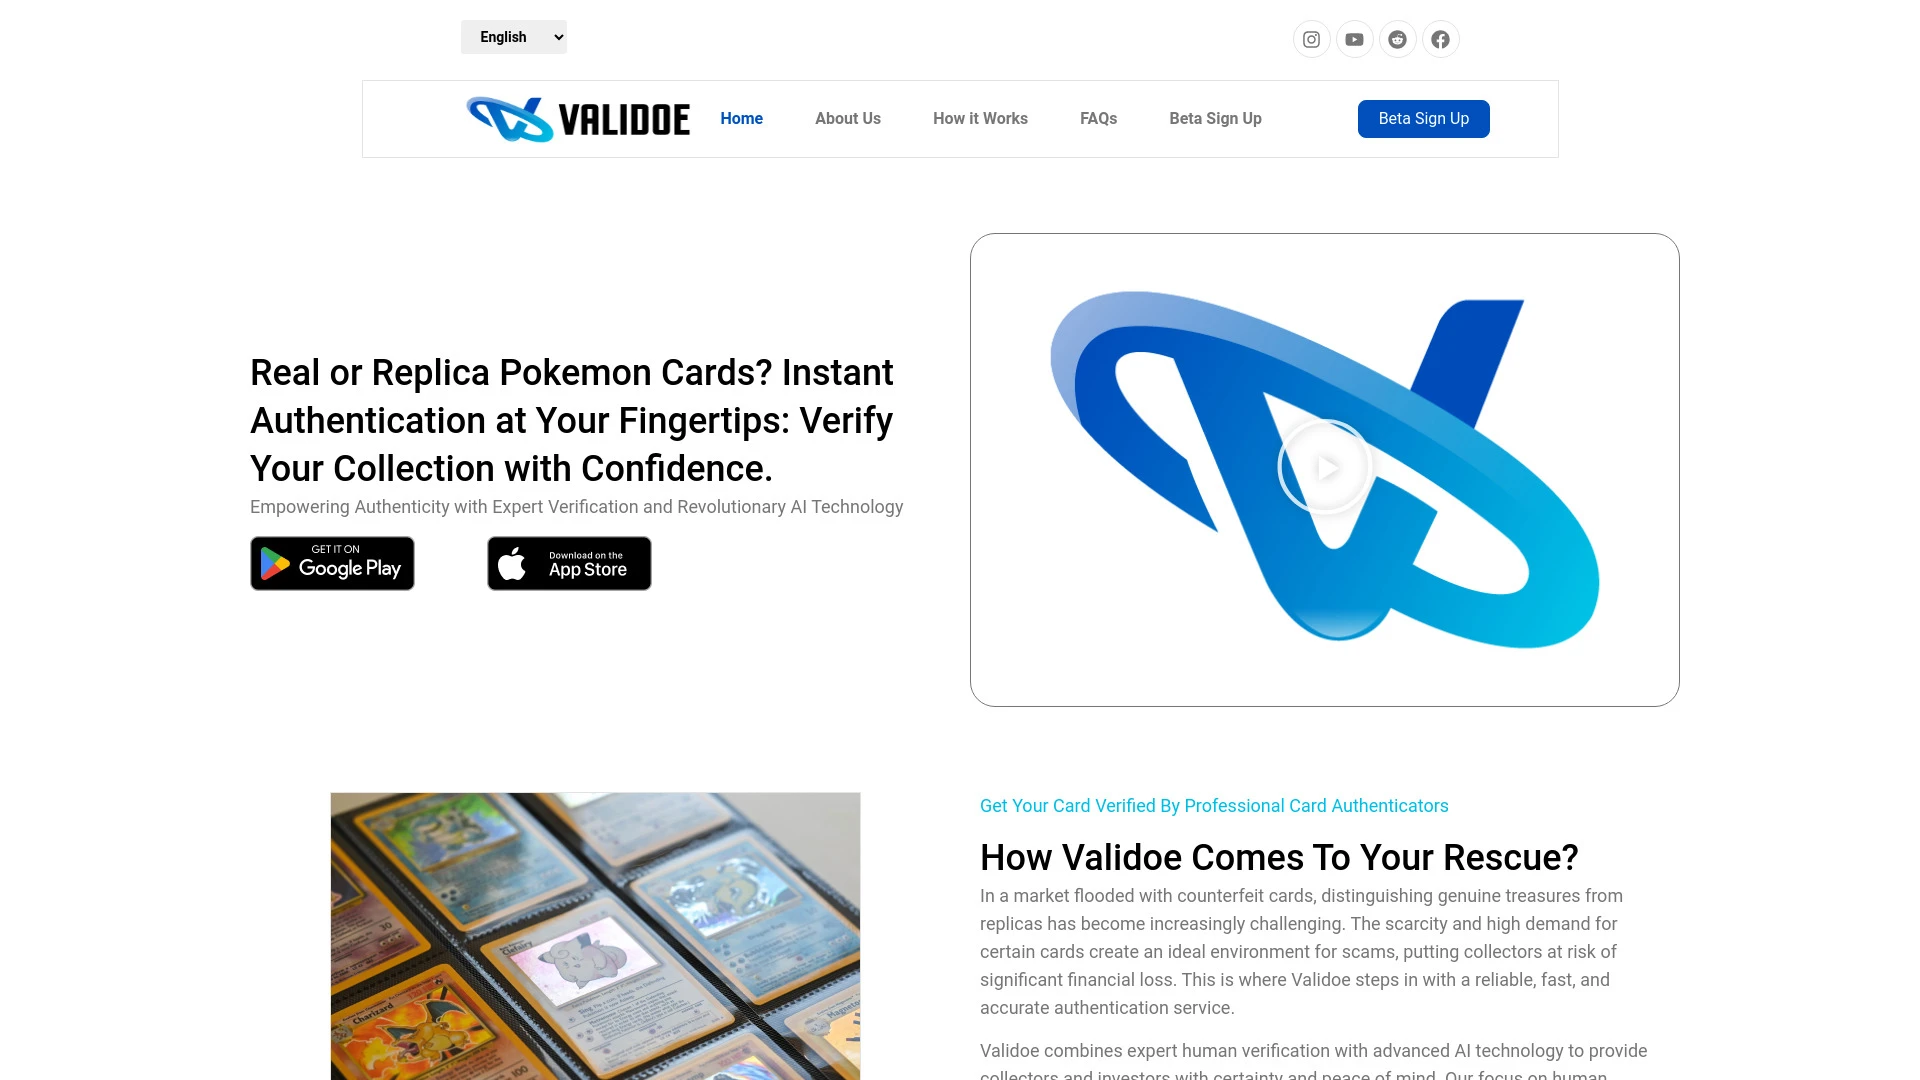1920x1080 pixels.
Task: Navigate to FAQs section
Action: (x=1098, y=119)
